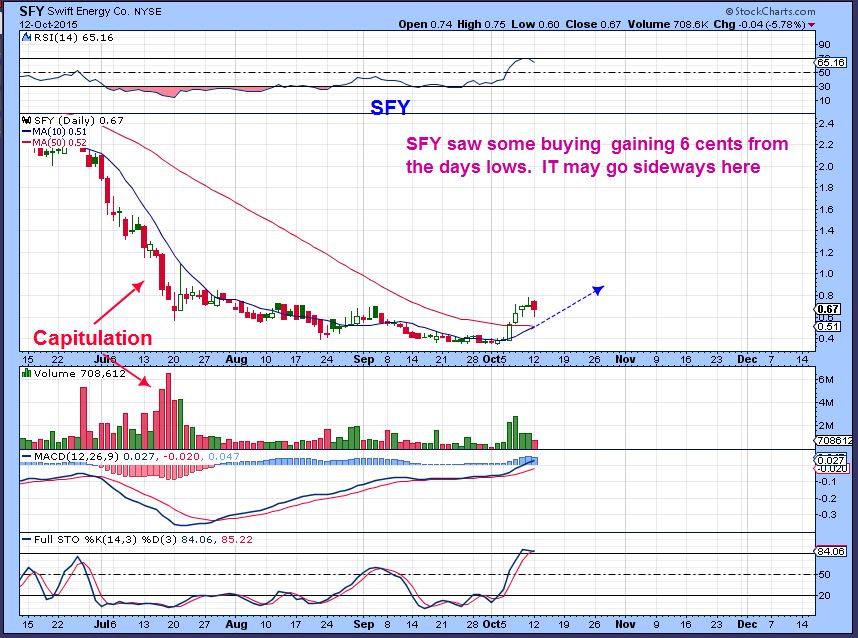Click the Dec label on price panel date axis

[747, 359]
